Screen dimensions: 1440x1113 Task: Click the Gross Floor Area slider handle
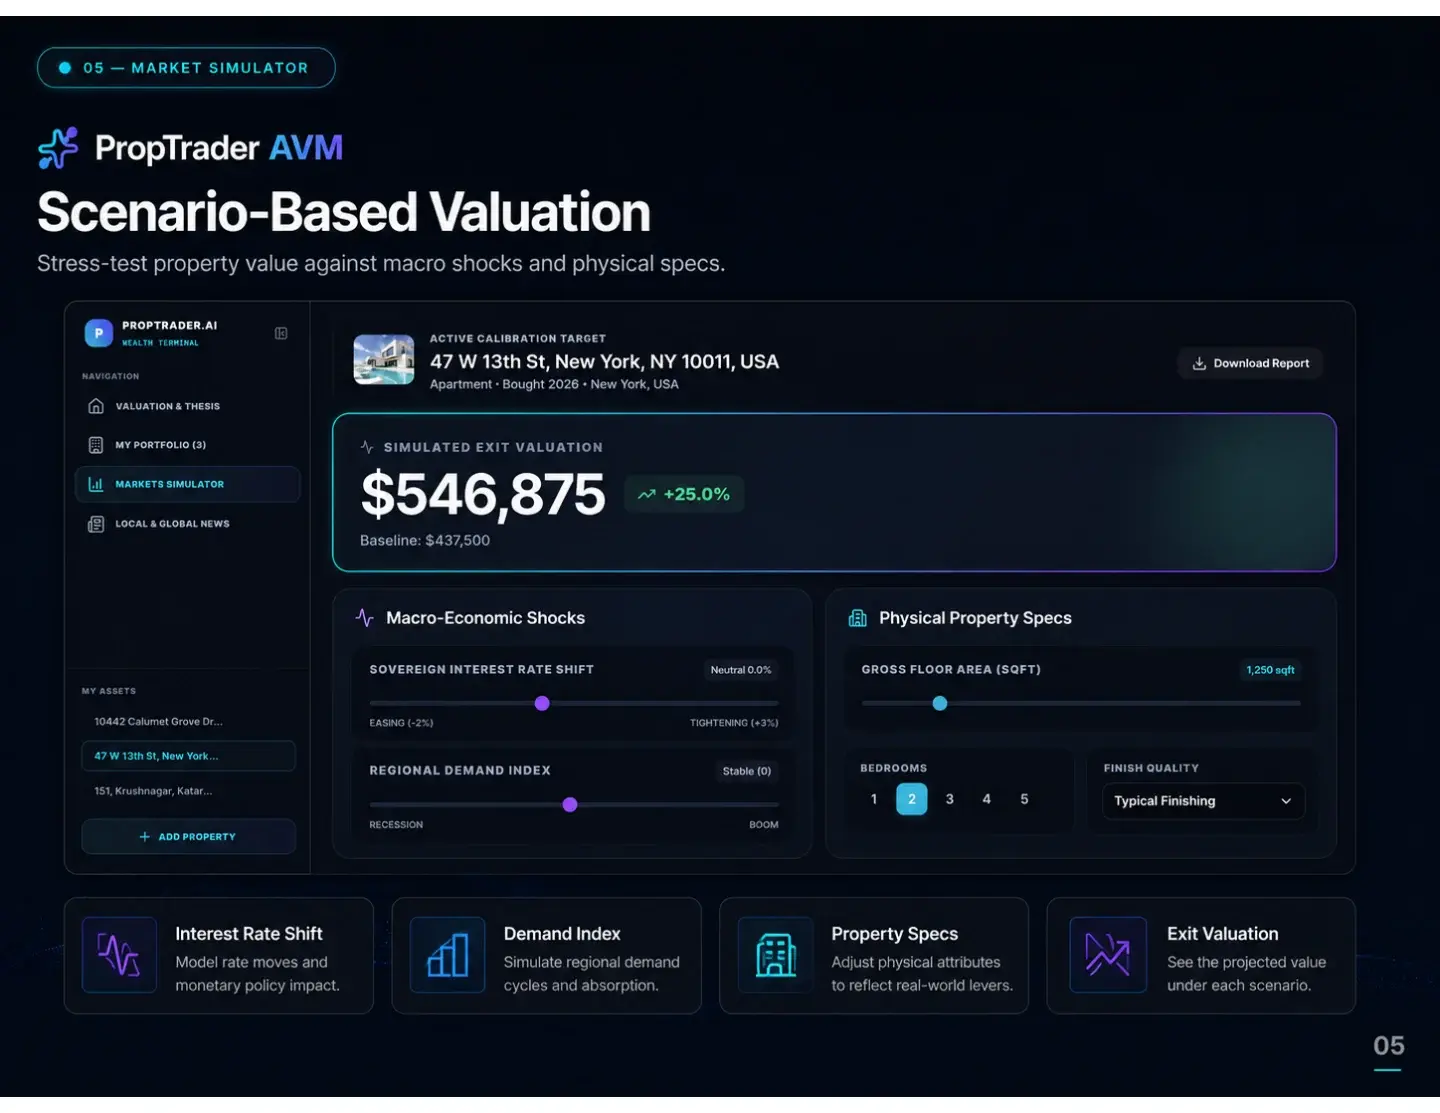[940, 703]
